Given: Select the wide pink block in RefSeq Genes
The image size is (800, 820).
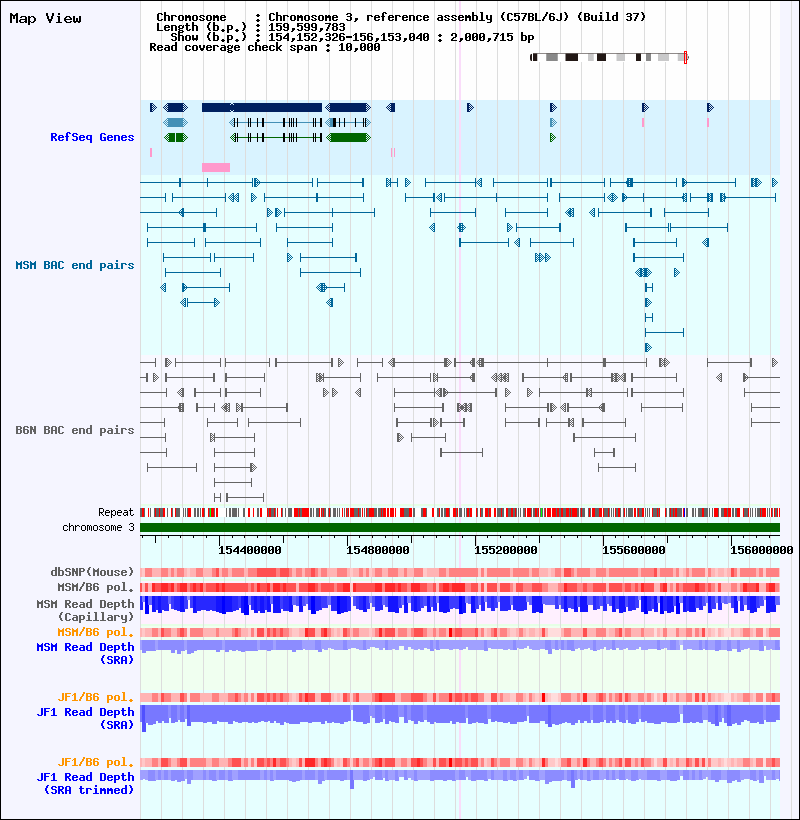Looking at the screenshot, I should (x=216, y=167).
